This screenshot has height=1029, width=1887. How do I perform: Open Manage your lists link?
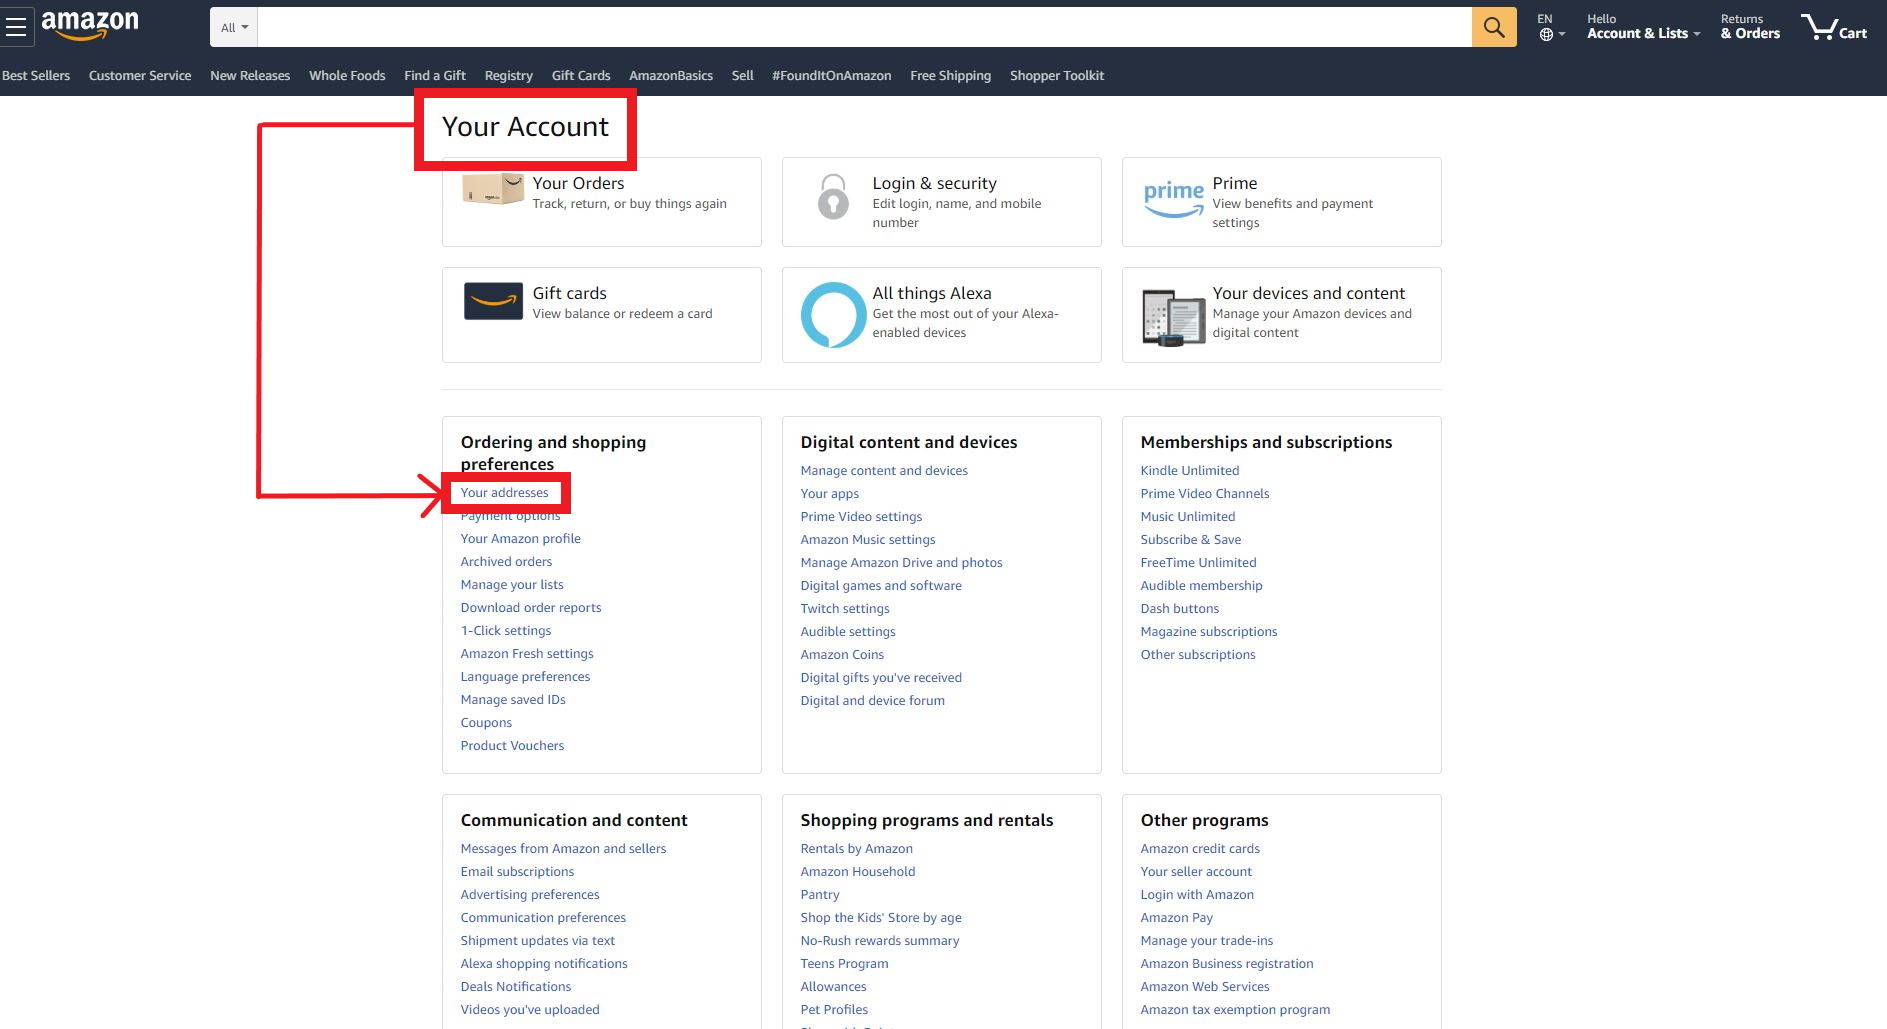point(512,584)
